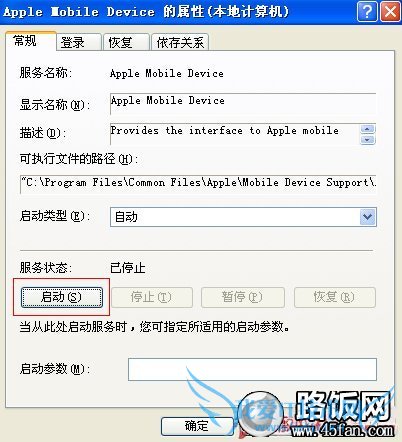Click the 恢复(R) resume button
The image size is (402, 442).
[x=335, y=297]
